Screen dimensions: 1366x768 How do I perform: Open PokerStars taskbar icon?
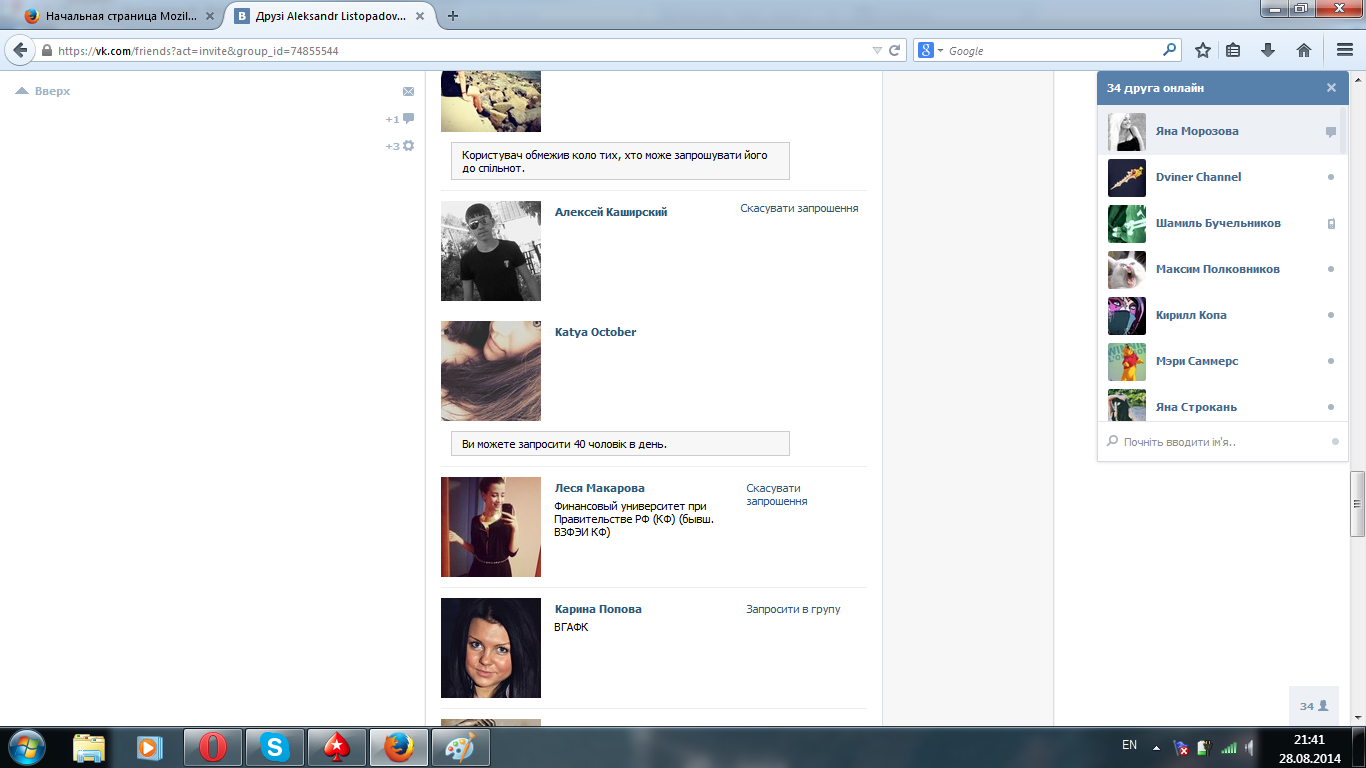pyautogui.click(x=336, y=747)
